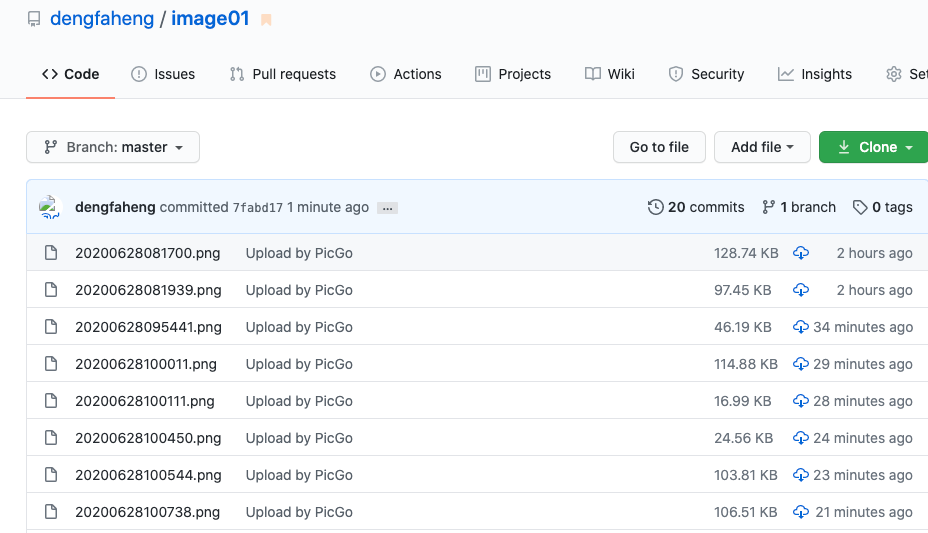Open commit hash 7fabd17
The height and width of the screenshot is (533, 928).
[x=257, y=208]
